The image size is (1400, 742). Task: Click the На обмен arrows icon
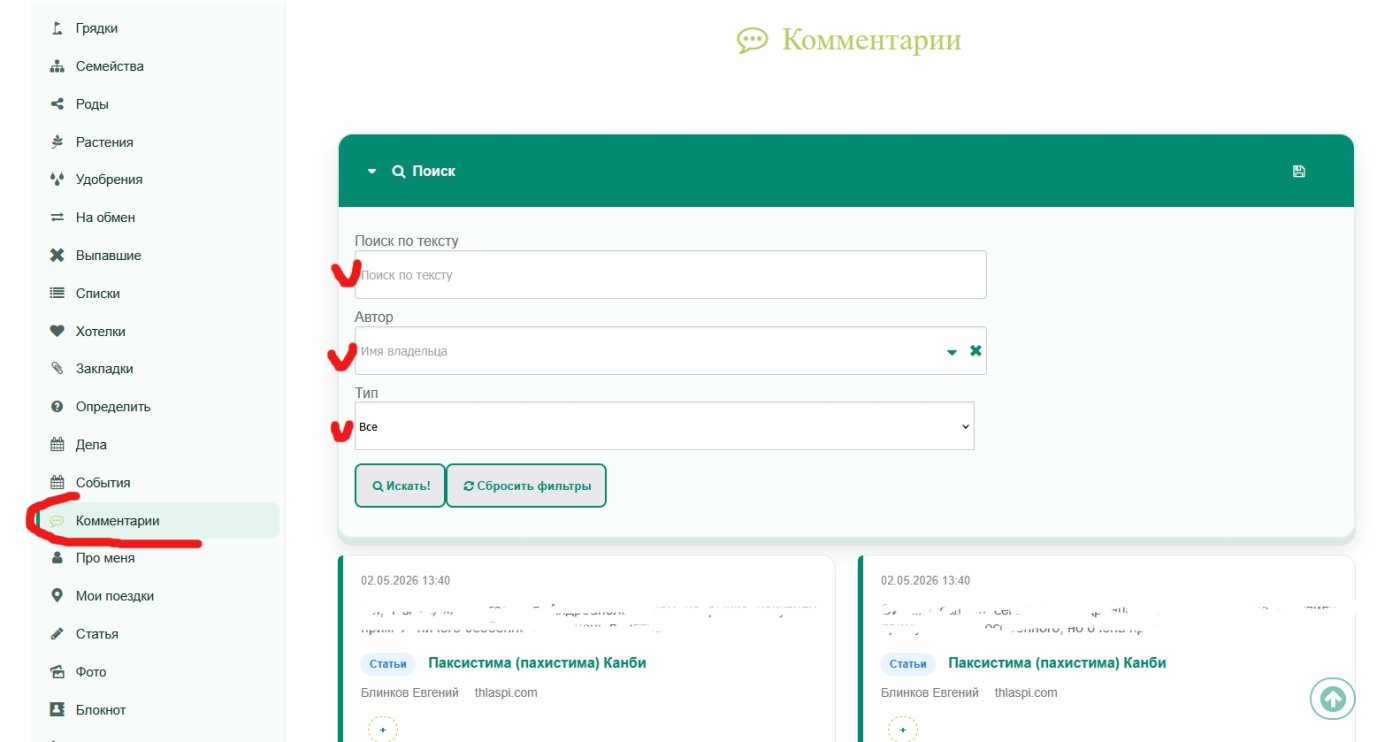pyautogui.click(x=57, y=218)
